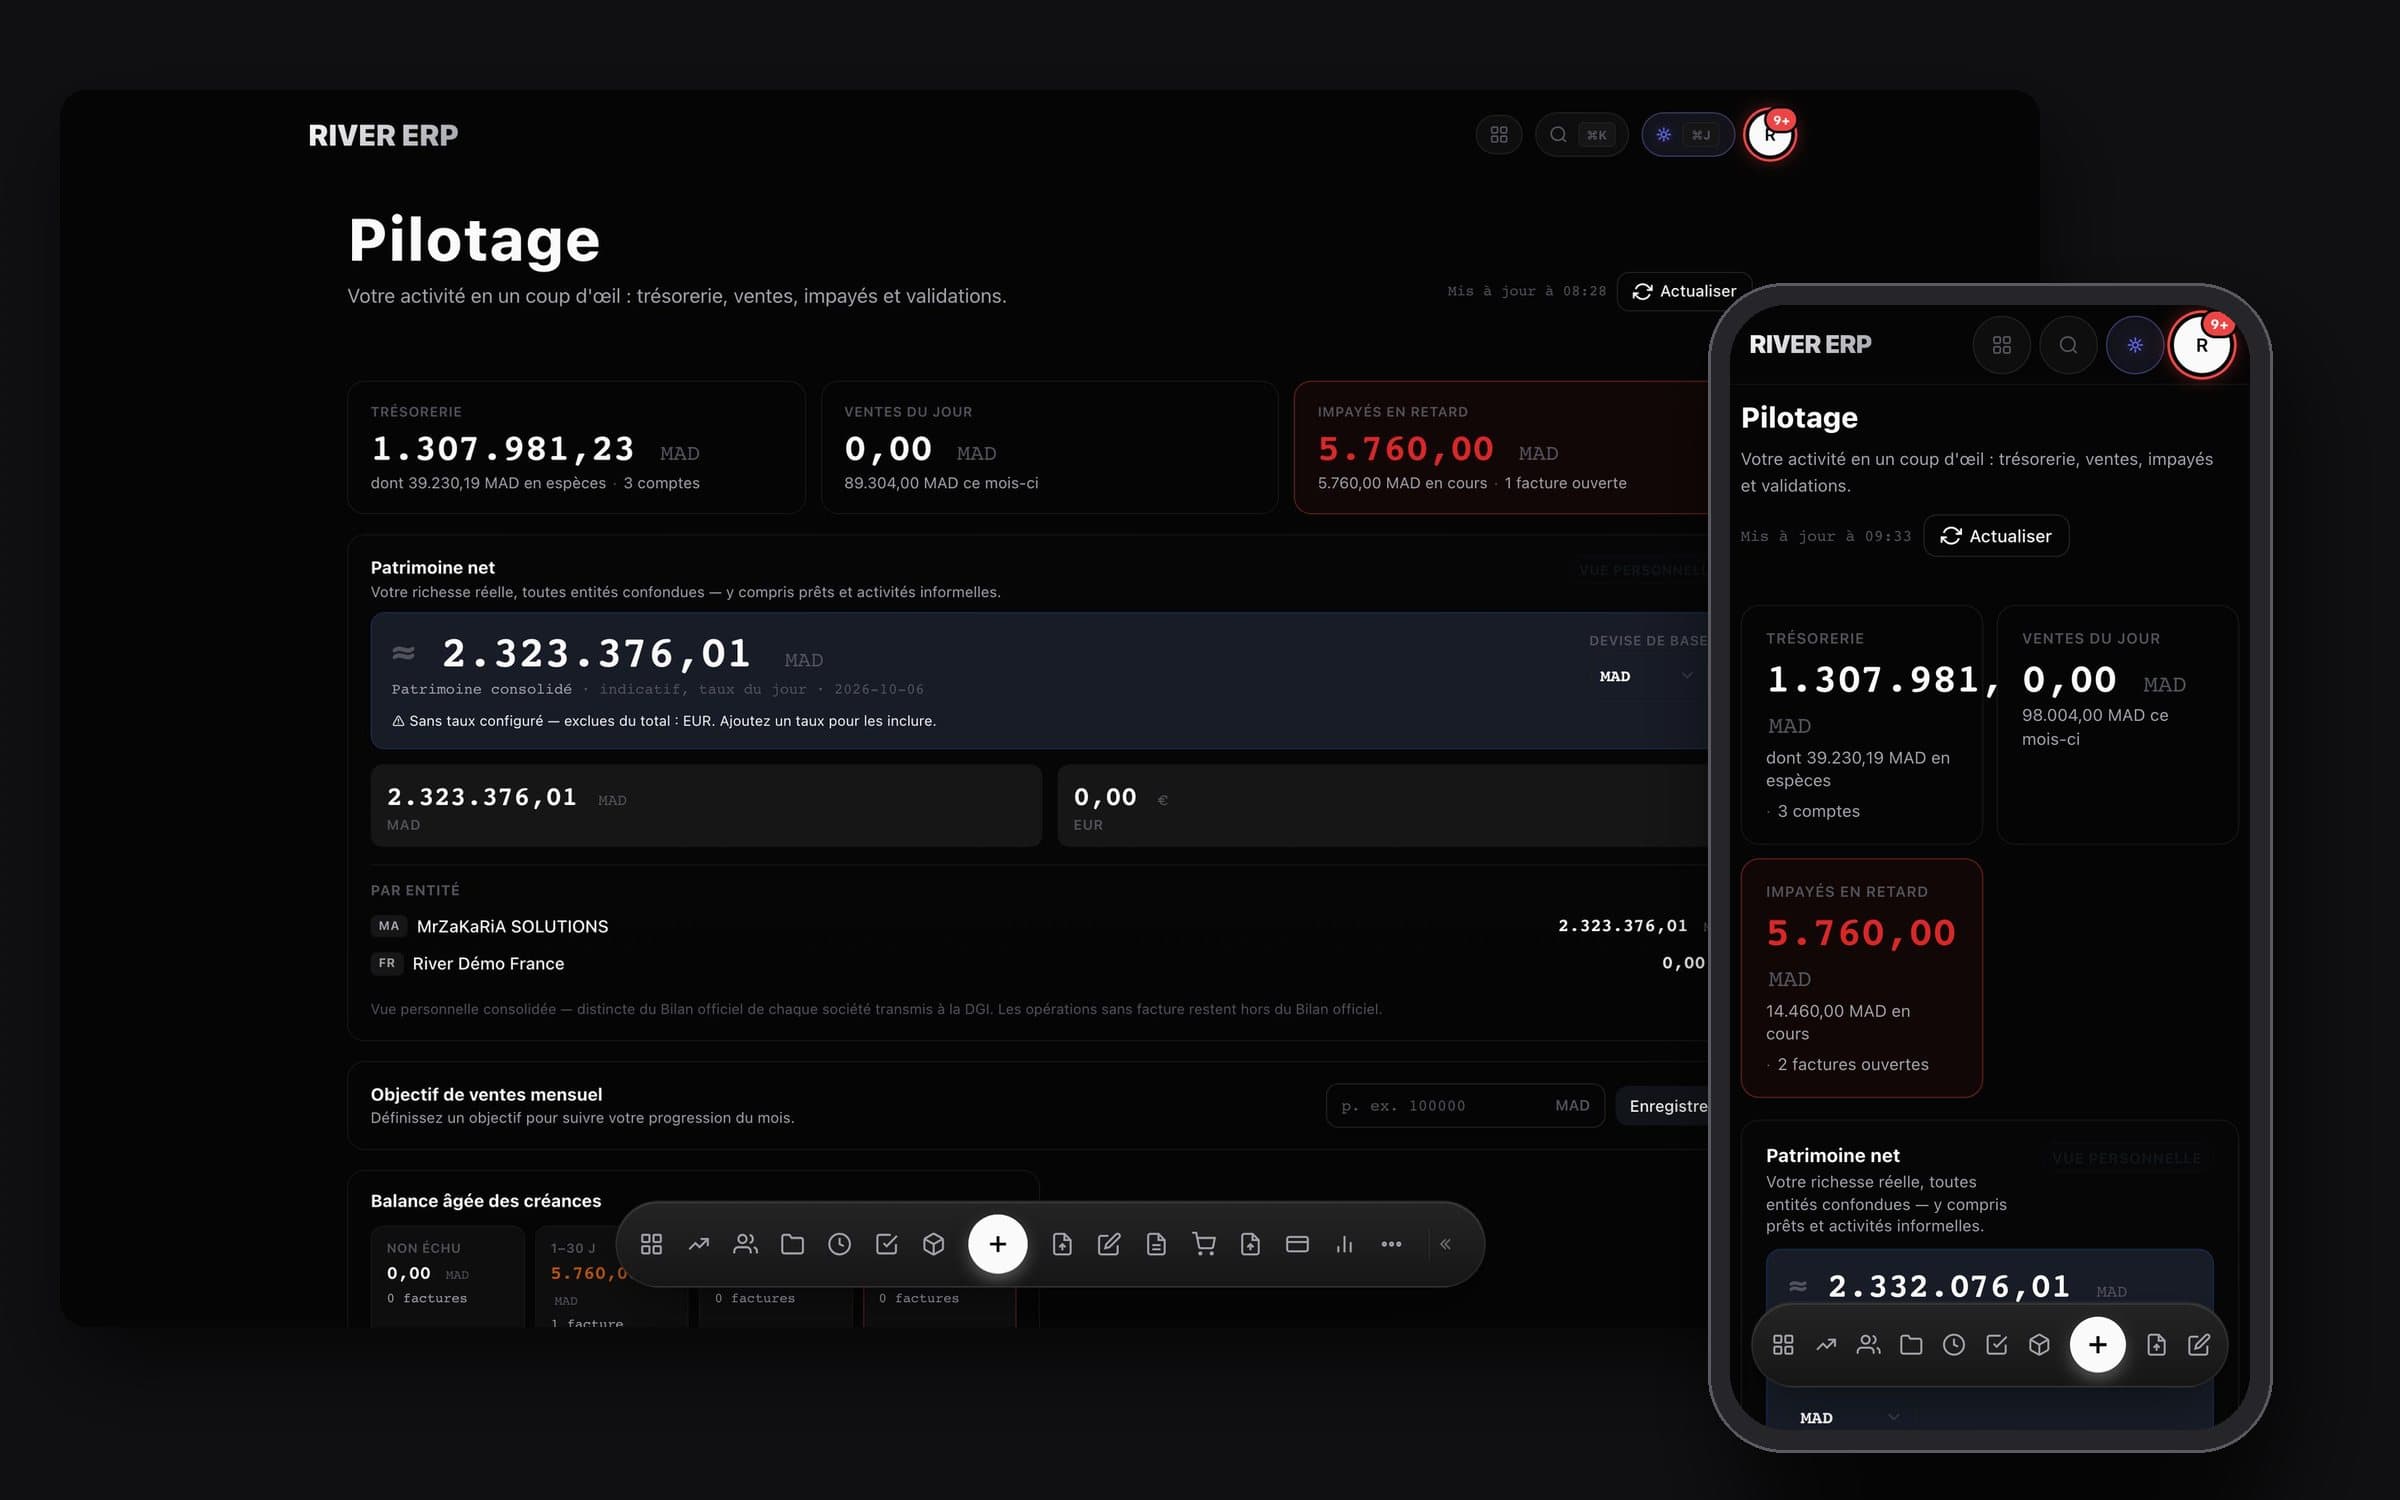Click the Sans taux configuré EUR warning text
The image size is (2400, 1500).
[x=664, y=721]
